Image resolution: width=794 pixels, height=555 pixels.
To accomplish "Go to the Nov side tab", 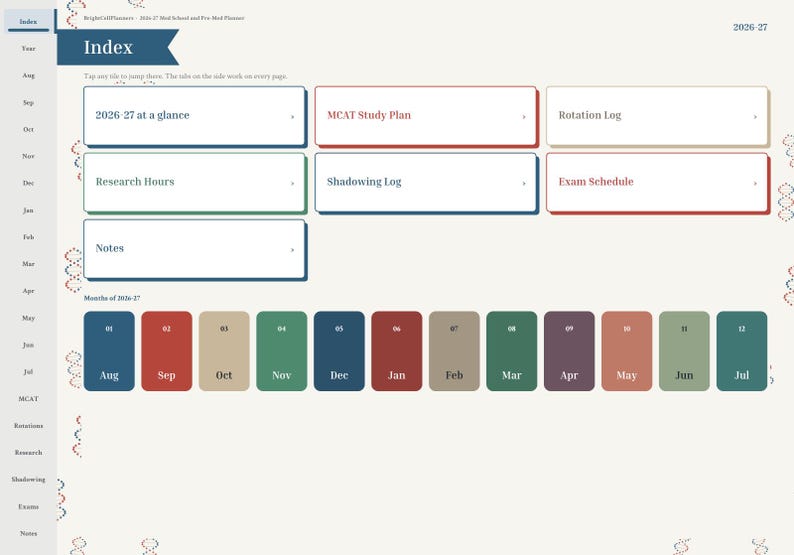I will click(x=28, y=156).
